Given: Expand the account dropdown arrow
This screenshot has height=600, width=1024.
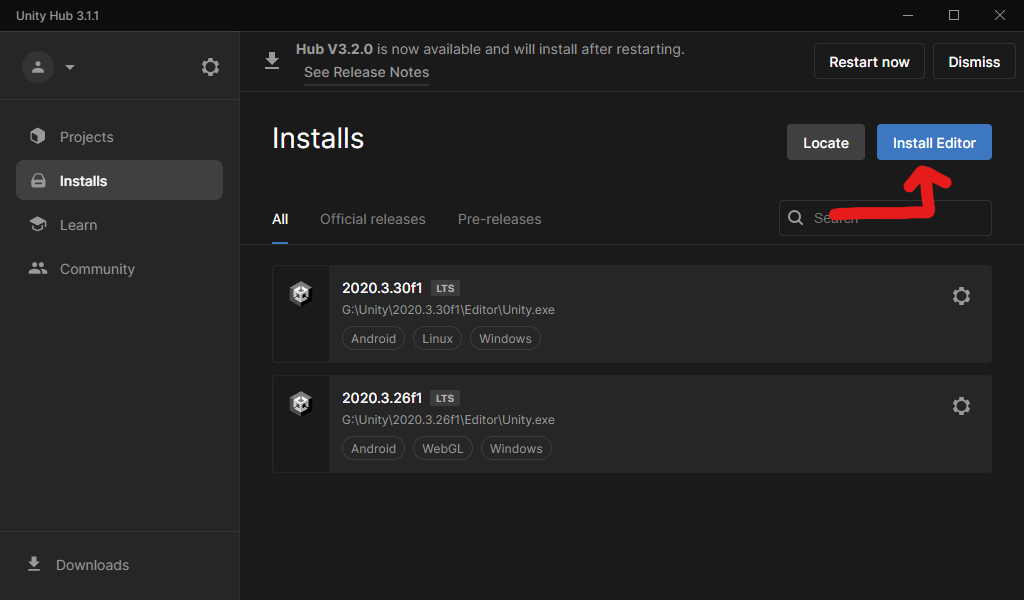Looking at the screenshot, I should pos(70,67).
